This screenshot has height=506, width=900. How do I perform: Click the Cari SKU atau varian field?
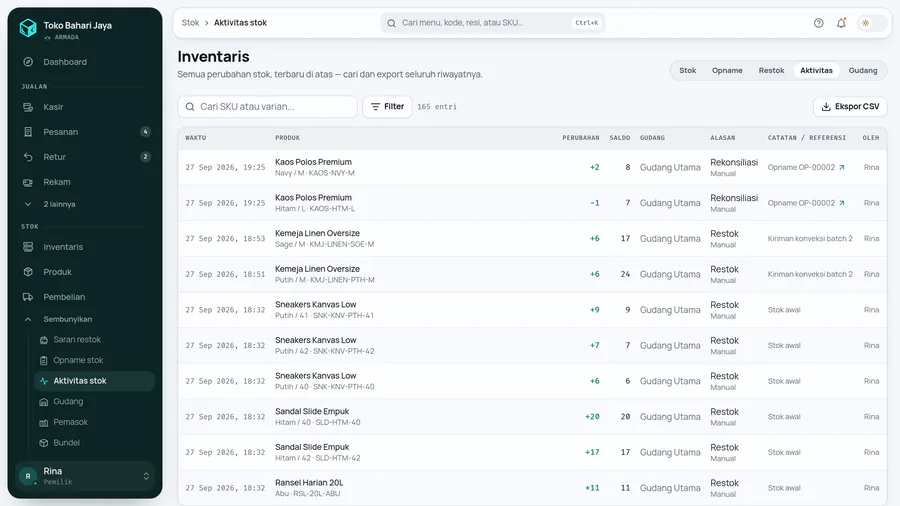267,107
